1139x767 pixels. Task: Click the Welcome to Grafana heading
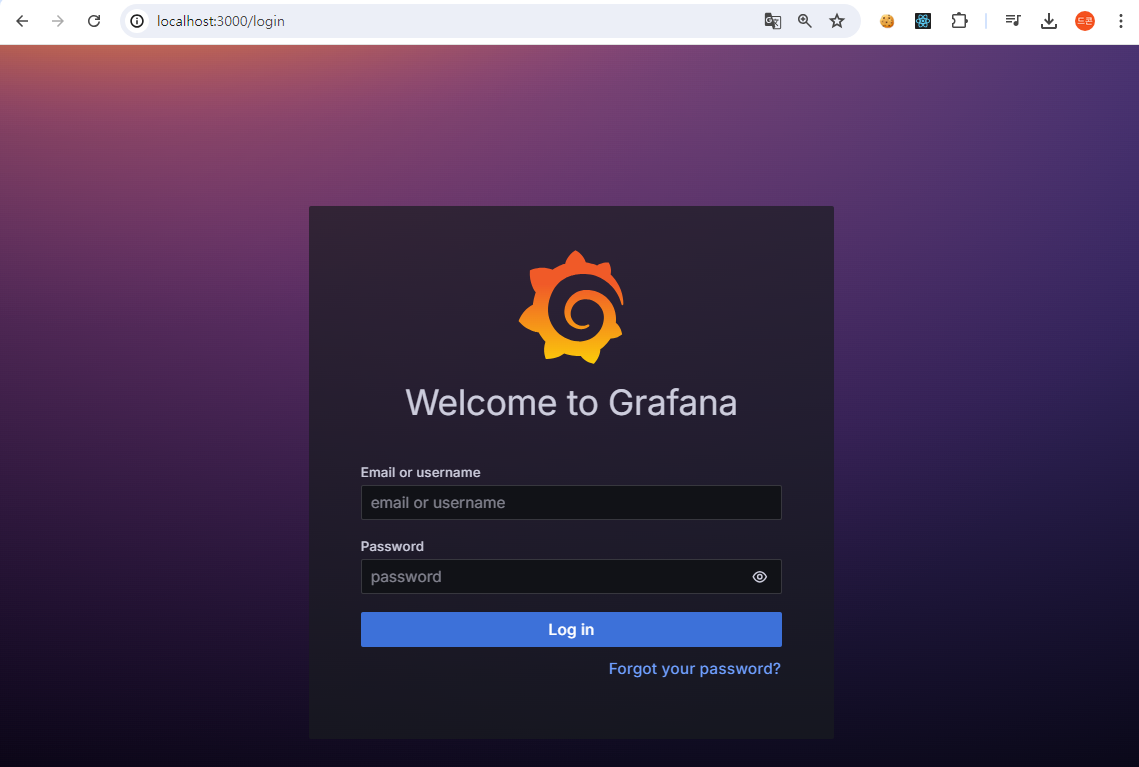click(x=571, y=402)
